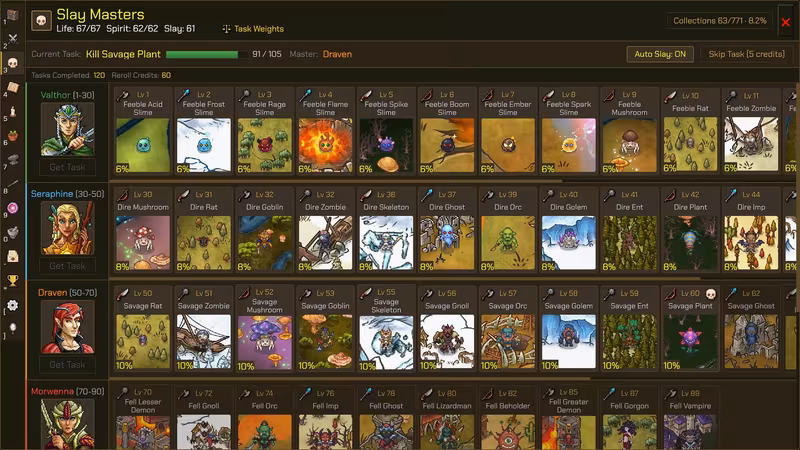This screenshot has width=800, height=450.
Task: Open the wand stick sidebar icon
Action: click(x=13, y=184)
